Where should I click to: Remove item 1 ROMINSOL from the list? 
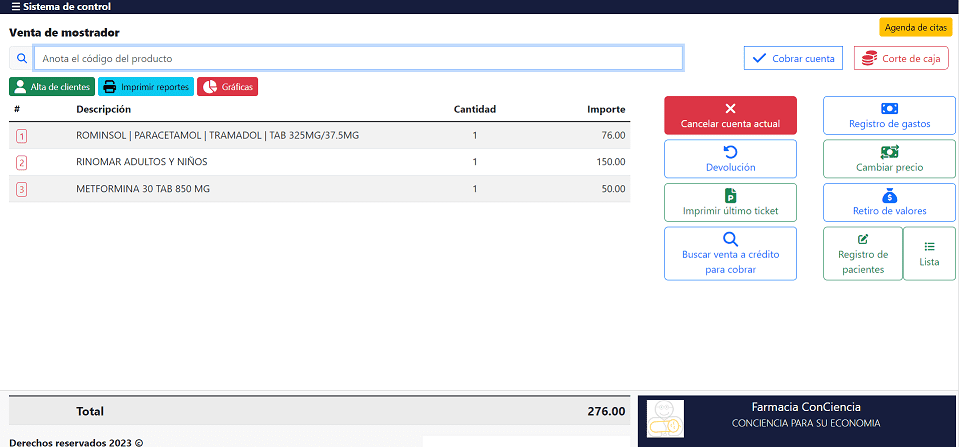pyautogui.click(x=21, y=136)
